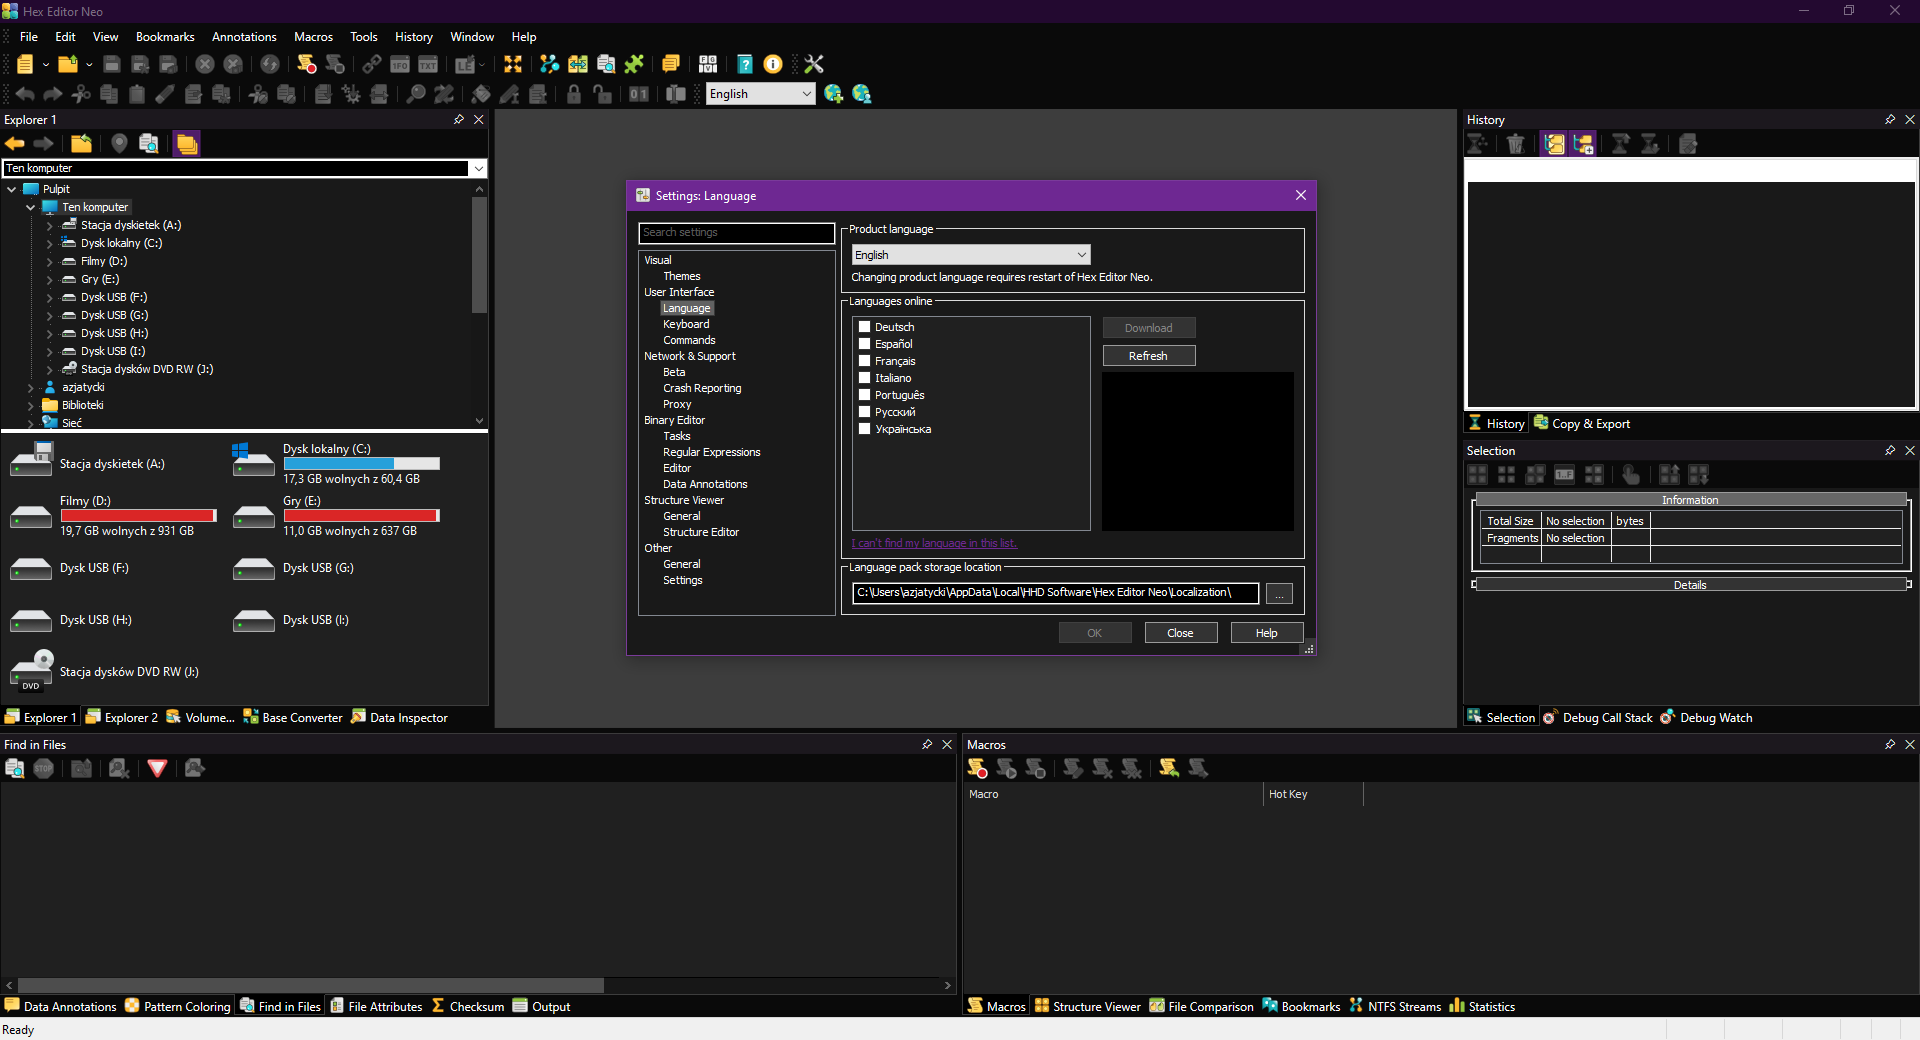Image resolution: width=1920 pixels, height=1040 pixels.
Task: Click the Help button in Settings dialog
Action: pyautogui.click(x=1266, y=633)
